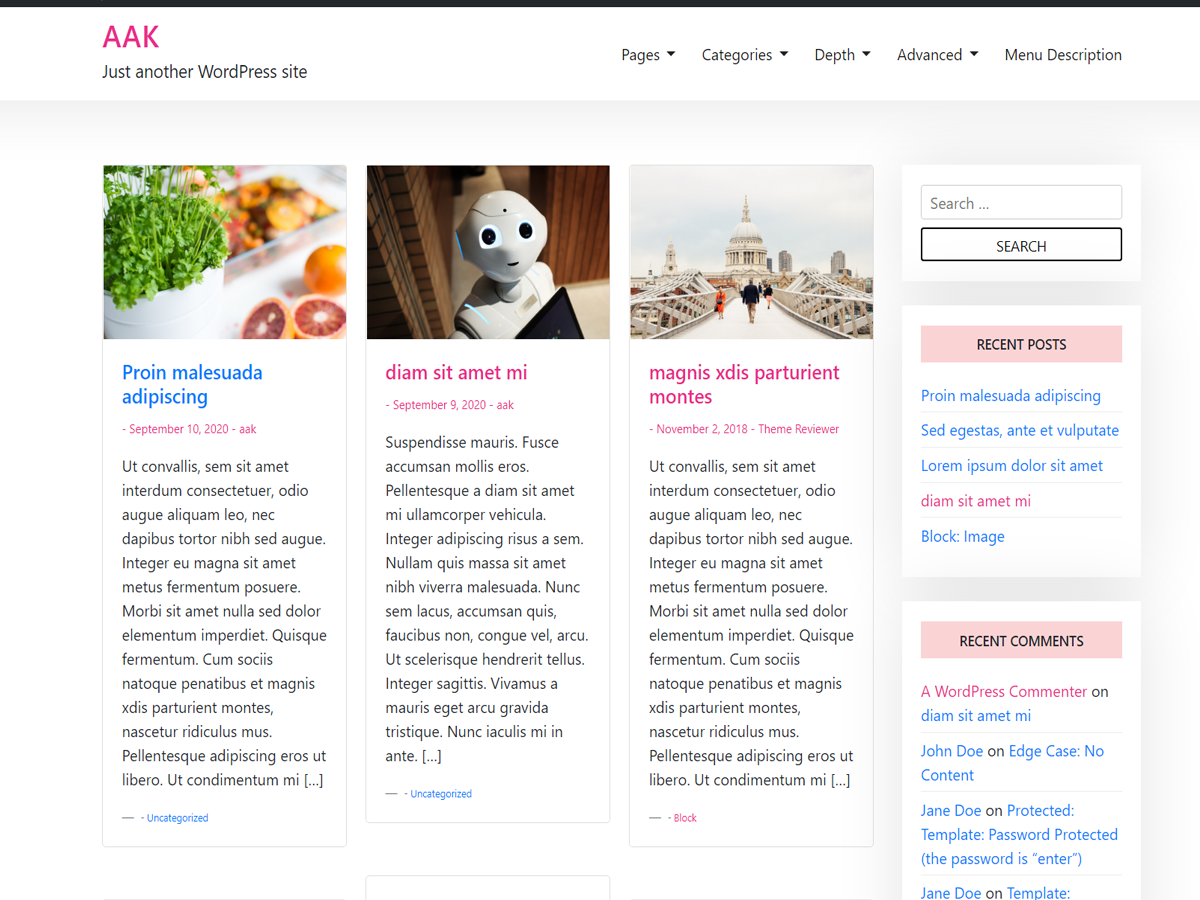This screenshot has width=1200, height=900.
Task: Click the SEARCH button
Action: [1021, 245]
